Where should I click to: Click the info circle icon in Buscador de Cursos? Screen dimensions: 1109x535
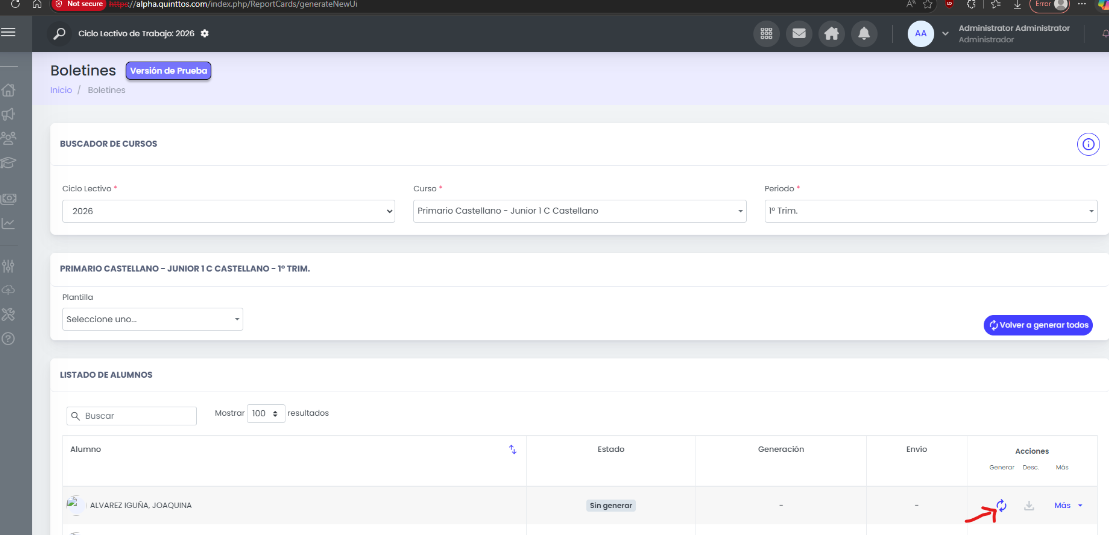(1088, 144)
